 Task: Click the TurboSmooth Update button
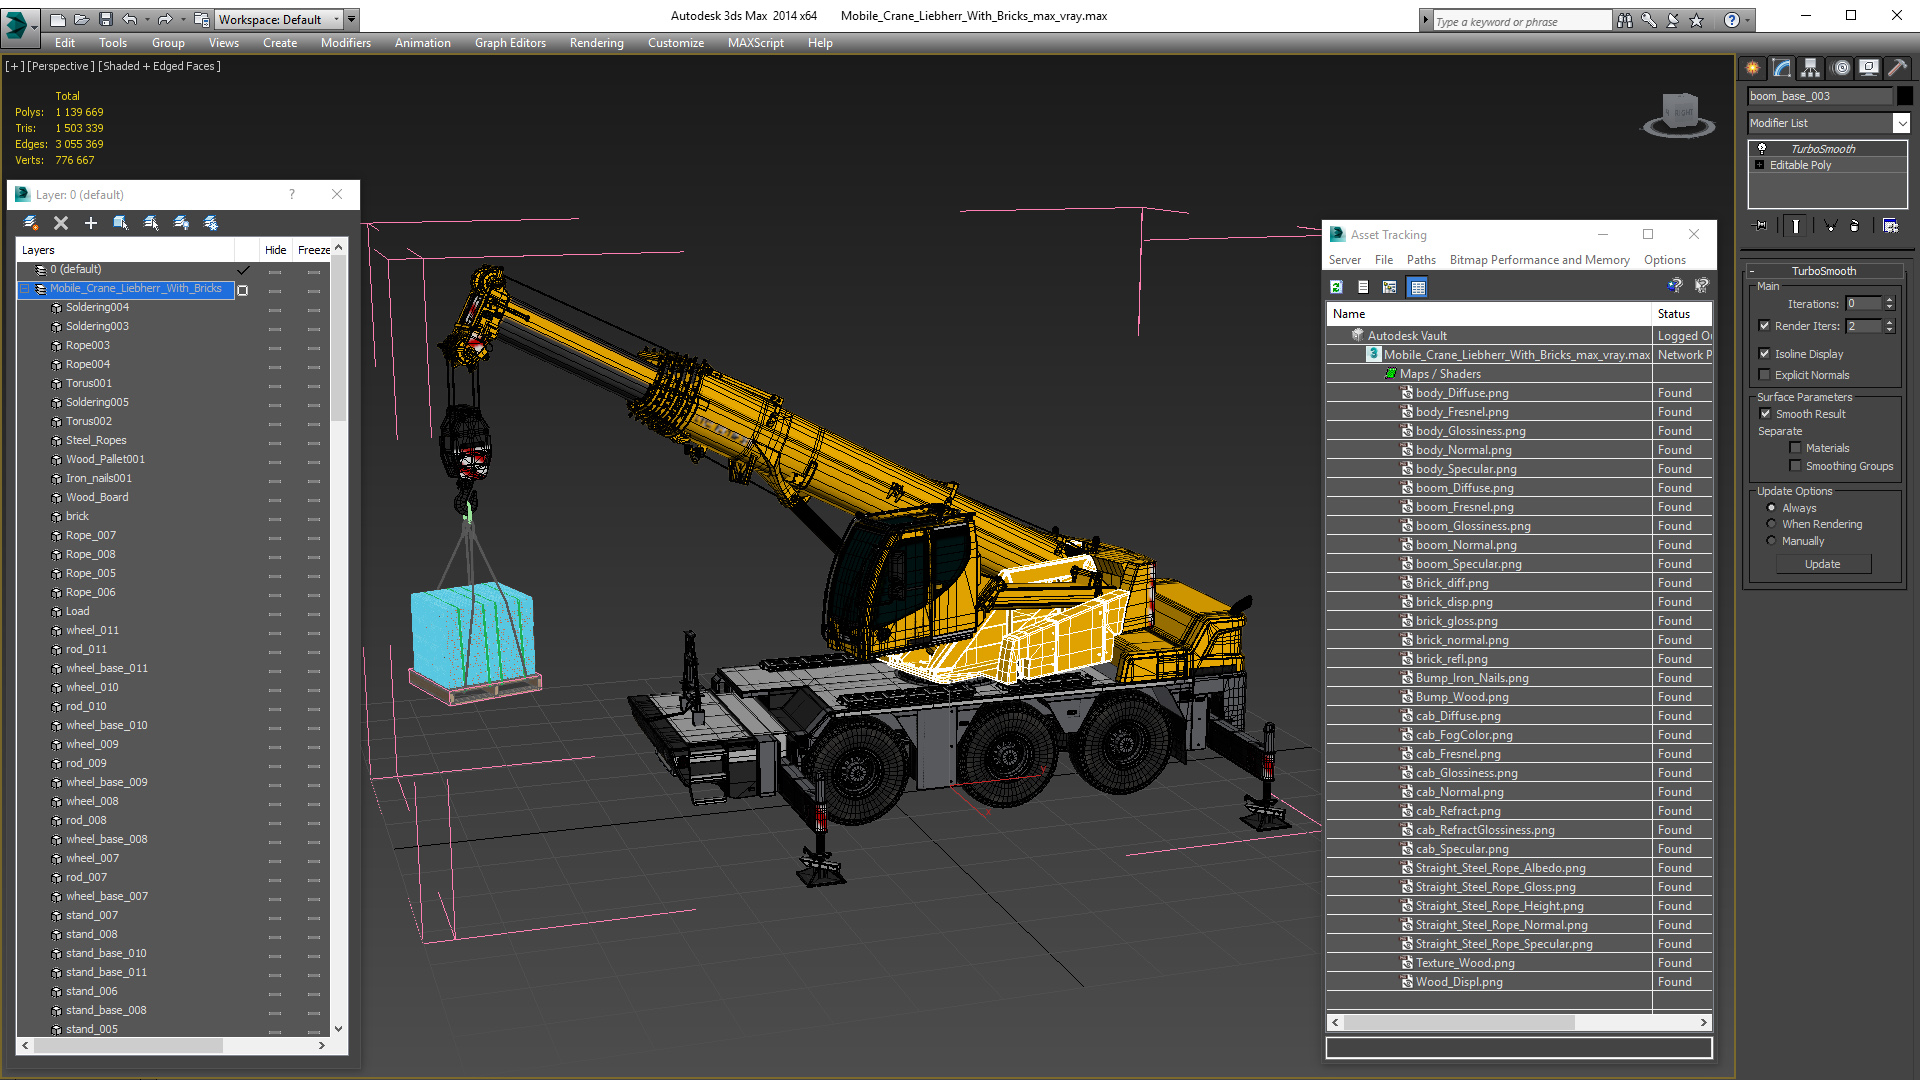coord(1823,564)
